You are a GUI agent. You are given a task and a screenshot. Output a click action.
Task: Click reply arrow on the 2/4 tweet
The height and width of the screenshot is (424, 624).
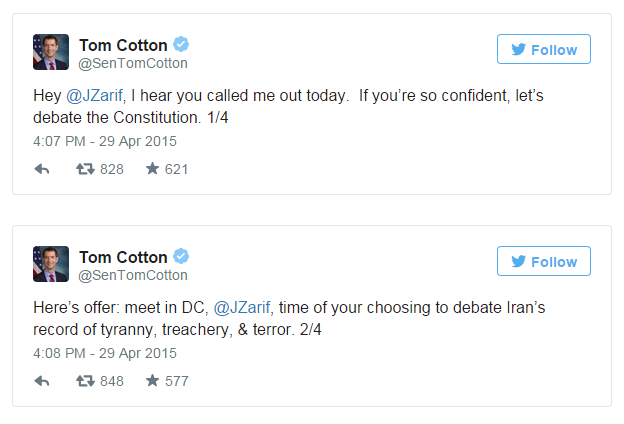point(42,381)
